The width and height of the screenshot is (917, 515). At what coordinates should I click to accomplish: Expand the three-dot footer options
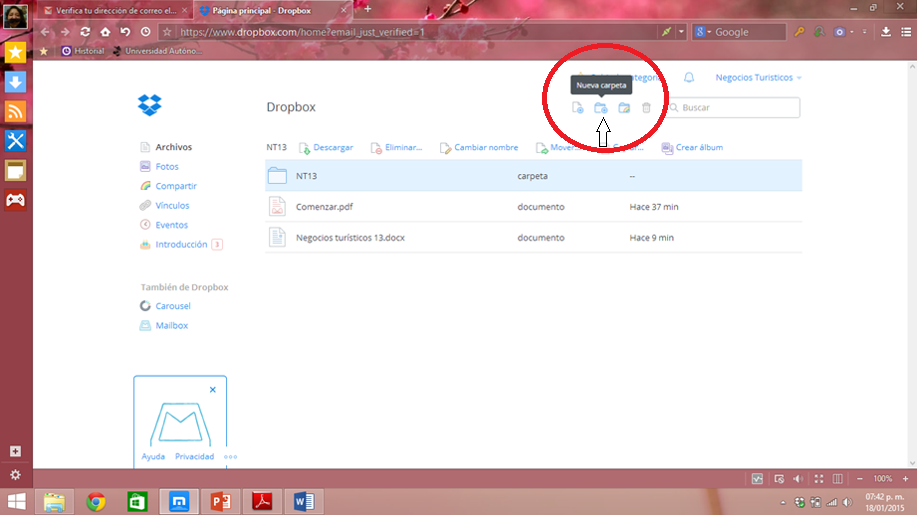(230, 457)
